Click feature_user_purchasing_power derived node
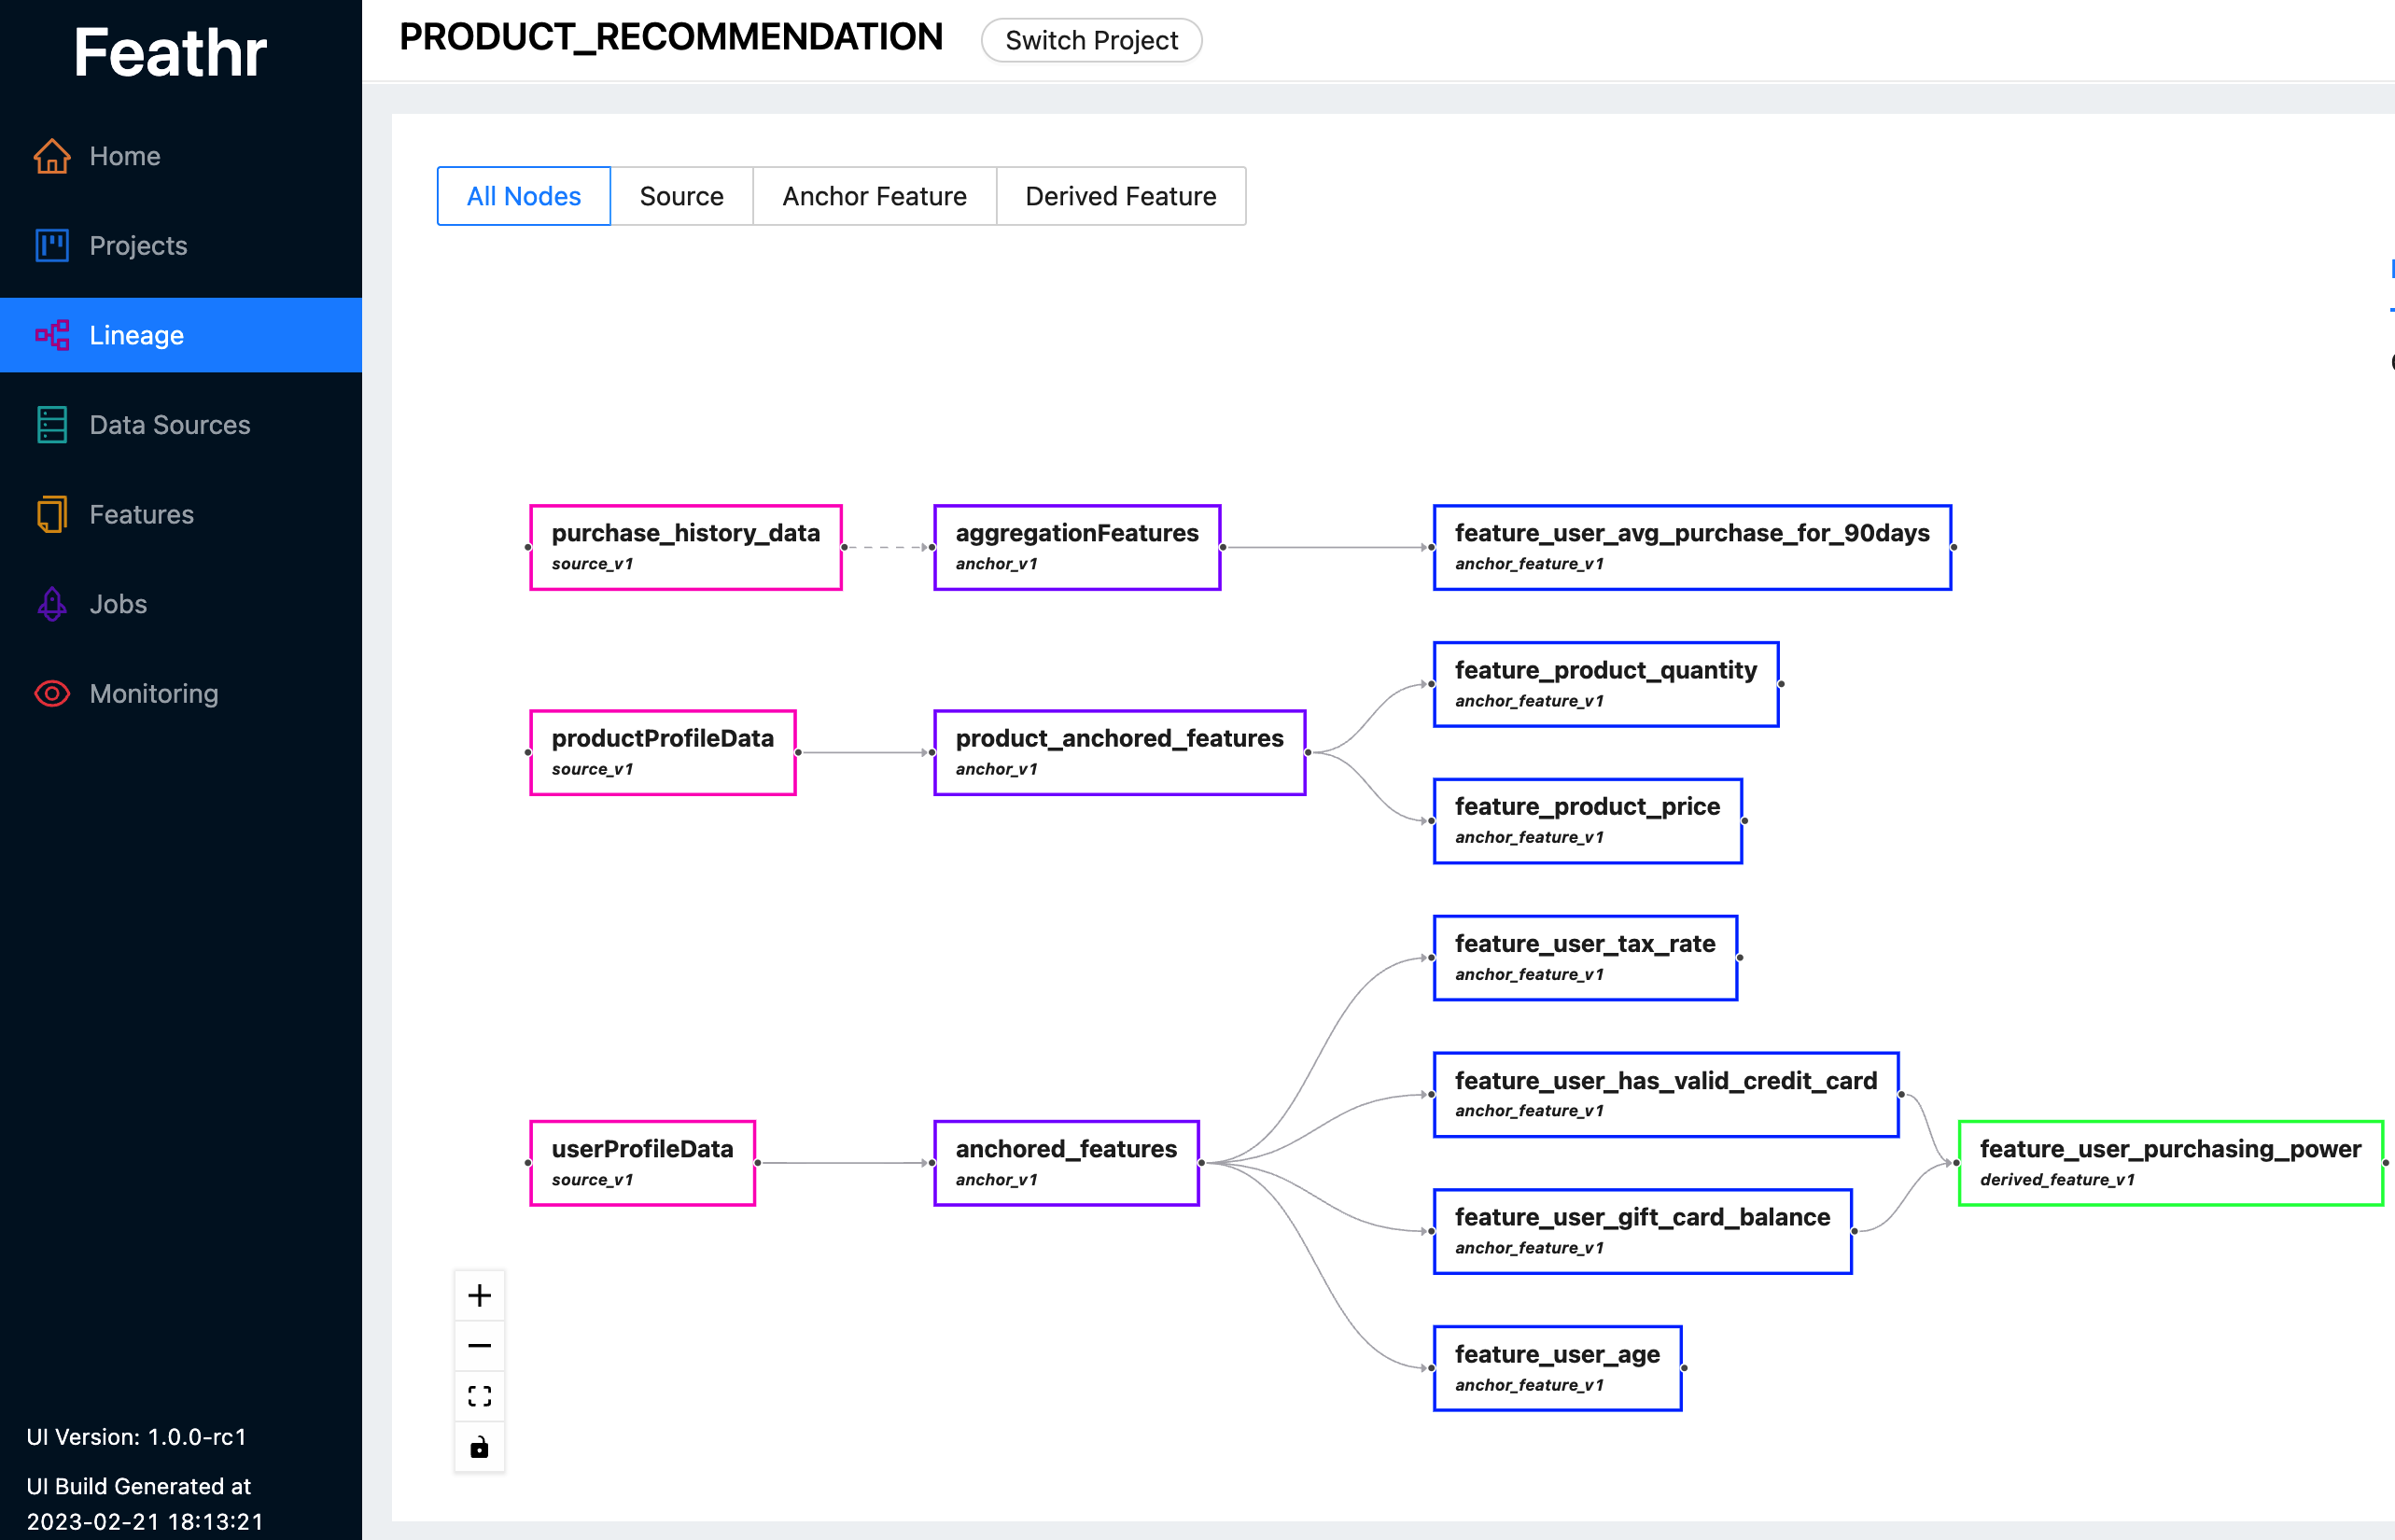Image resolution: width=2395 pixels, height=1540 pixels. coord(2172,1161)
